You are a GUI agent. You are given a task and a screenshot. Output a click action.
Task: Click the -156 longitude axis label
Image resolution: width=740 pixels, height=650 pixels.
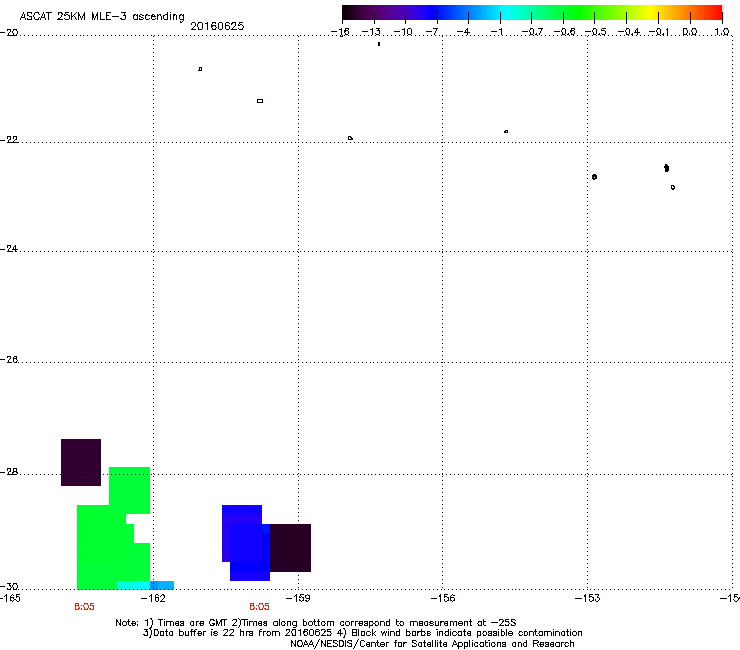point(444,598)
